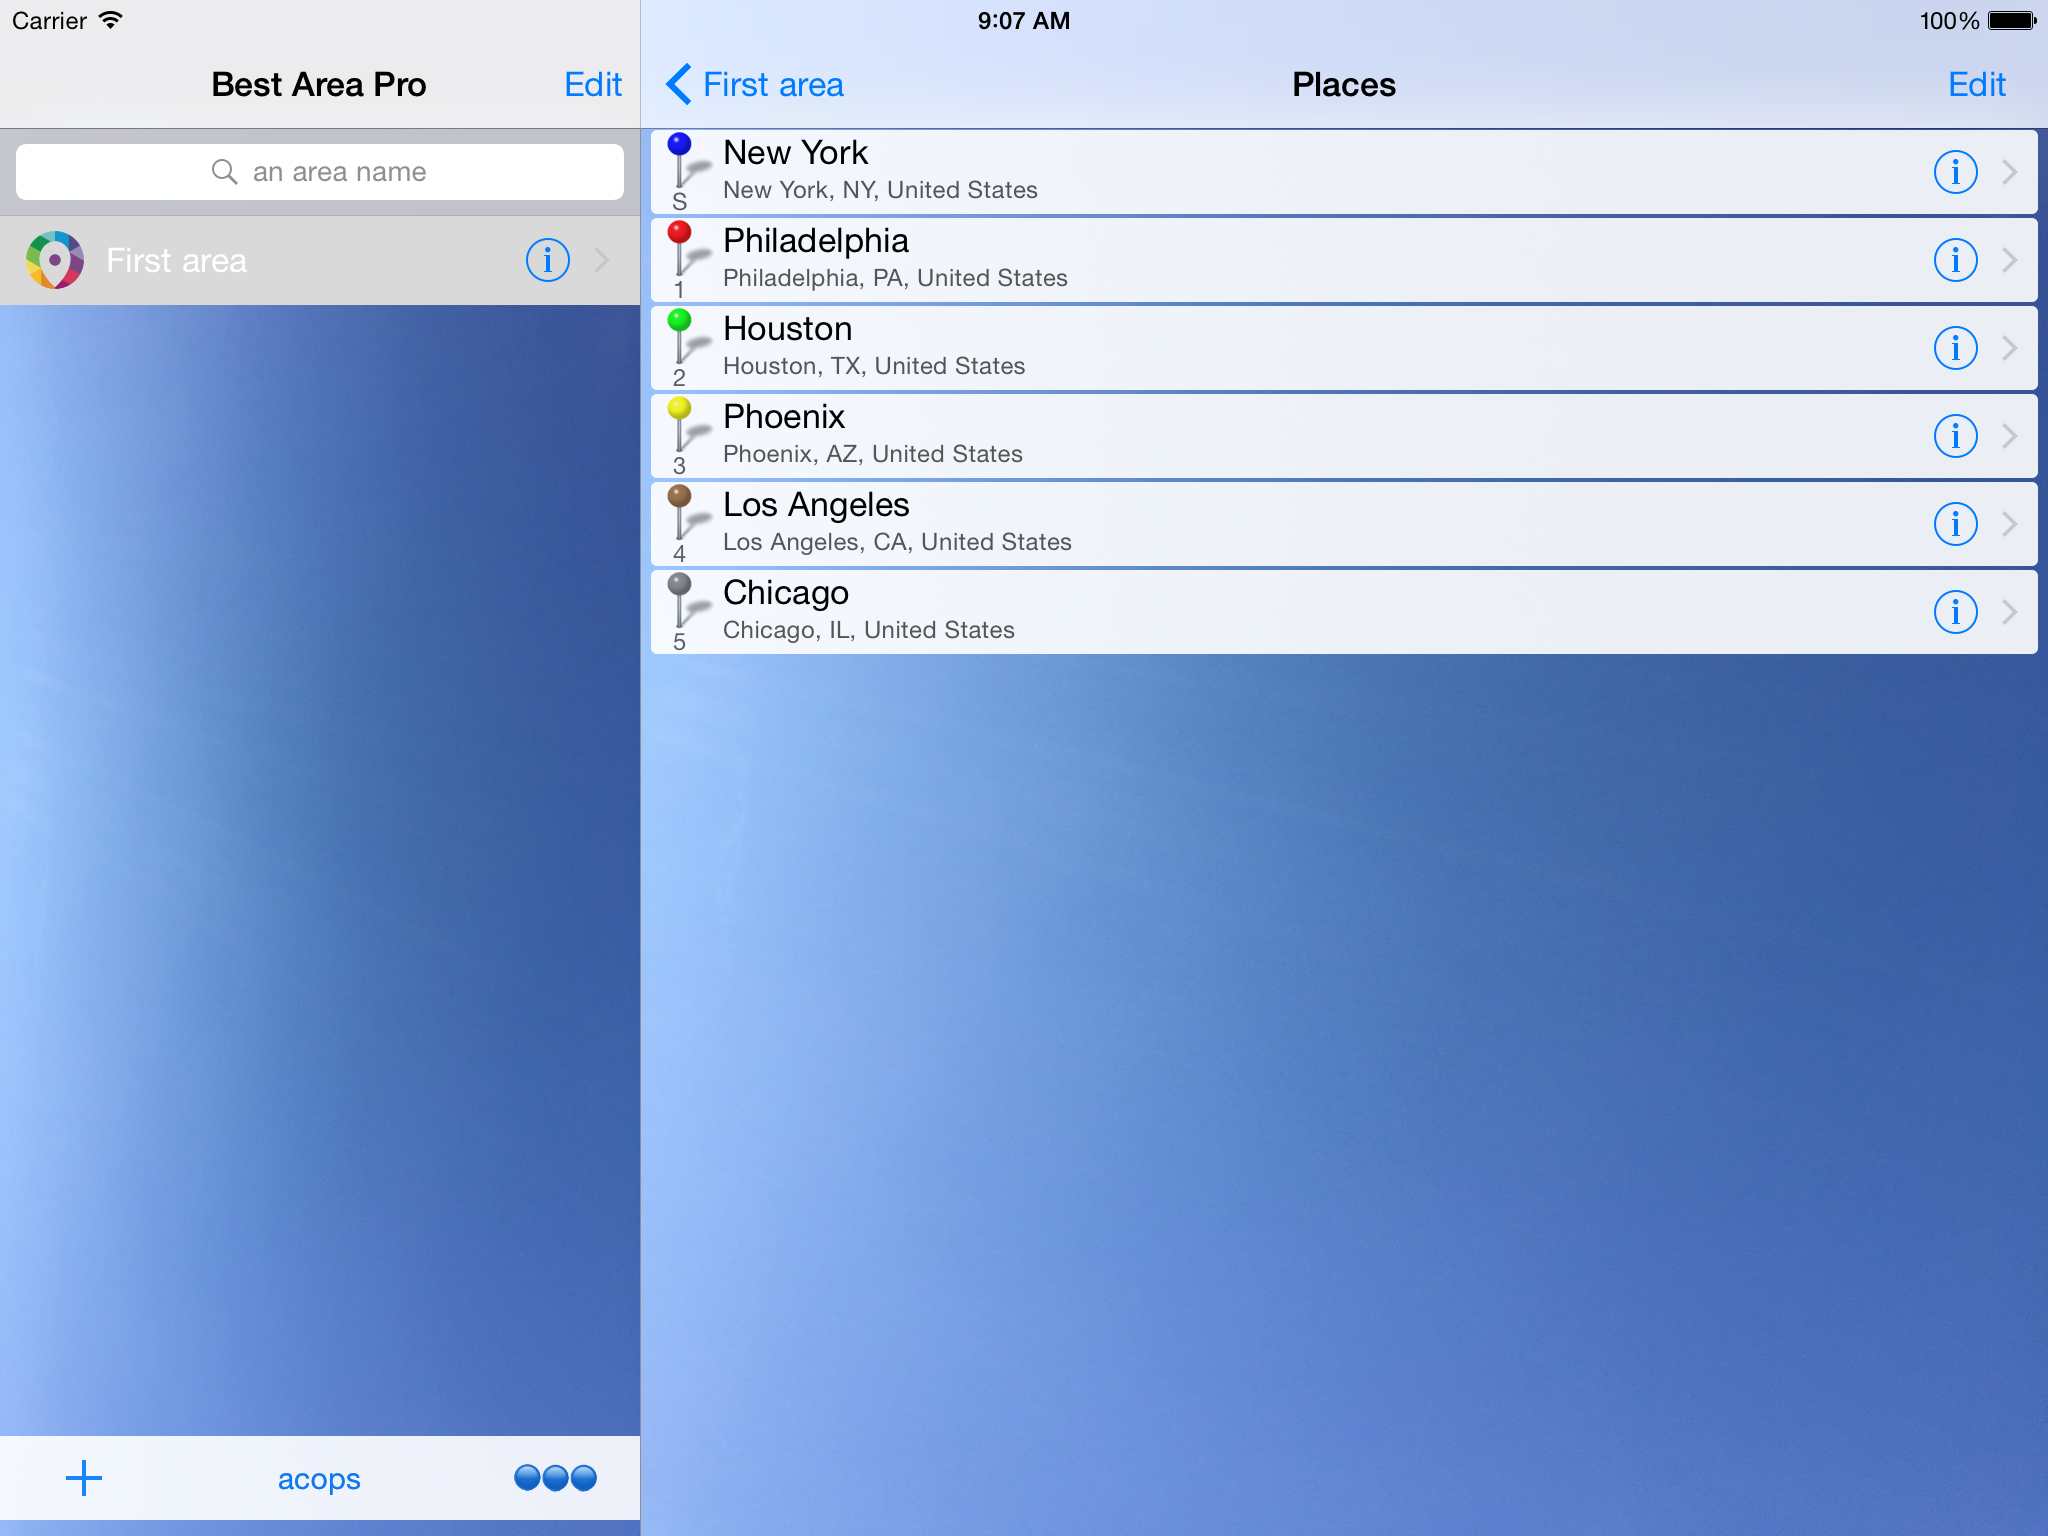Open the acops link
The width and height of the screenshot is (2048, 1536).
tap(319, 1479)
